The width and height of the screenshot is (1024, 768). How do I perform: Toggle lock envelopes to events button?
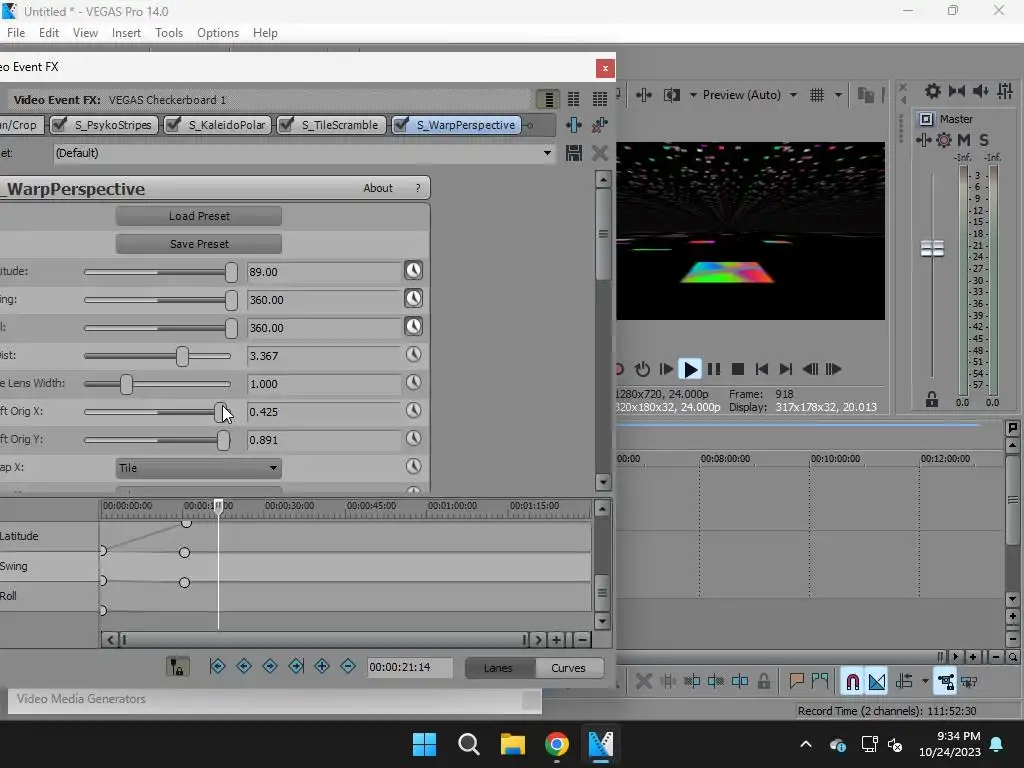click(x=945, y=682)
